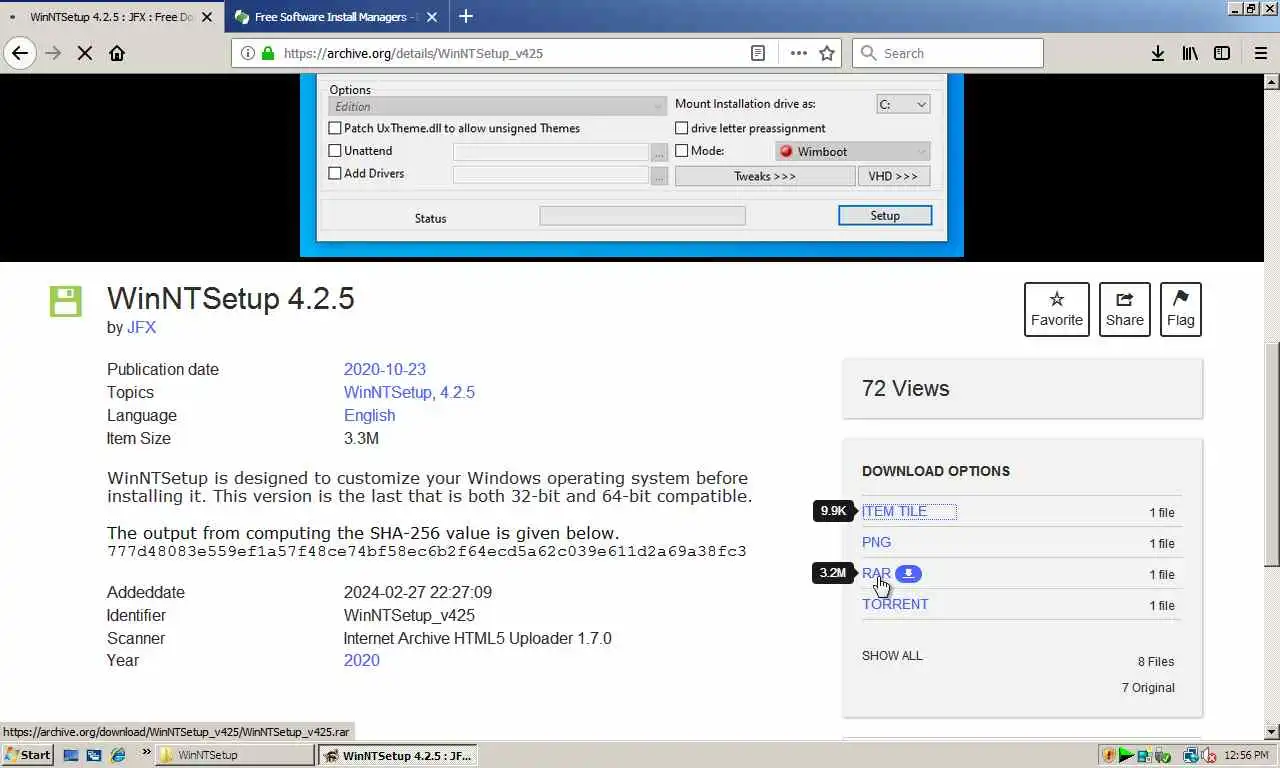The height and width of the screenshot is (768, 1280).
Task: Click green arrow download manager tray icon
Action: [x=1127, y=755]
